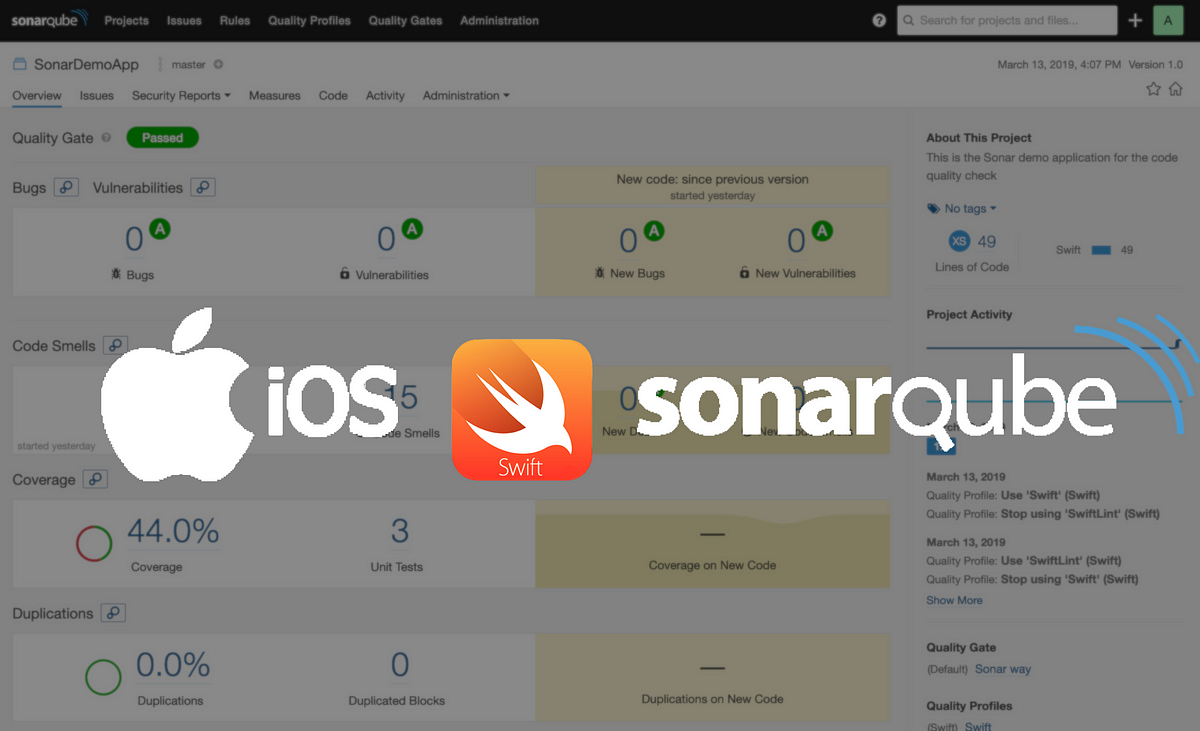Click the 0 New Bugs count
This screenshot has height=731, width=1200.
pos(628,241)
